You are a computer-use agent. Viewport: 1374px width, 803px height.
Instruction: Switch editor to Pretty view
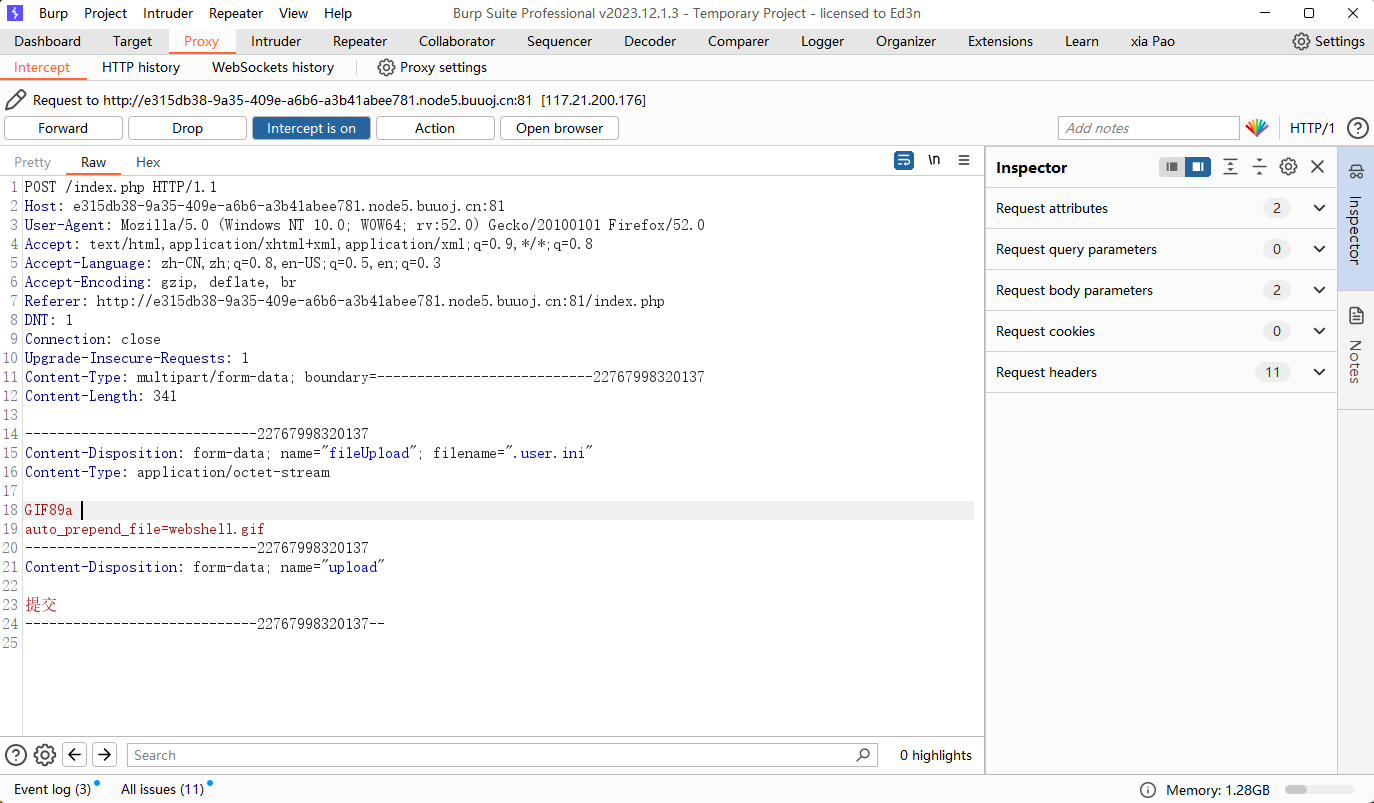tap(33, 162)
